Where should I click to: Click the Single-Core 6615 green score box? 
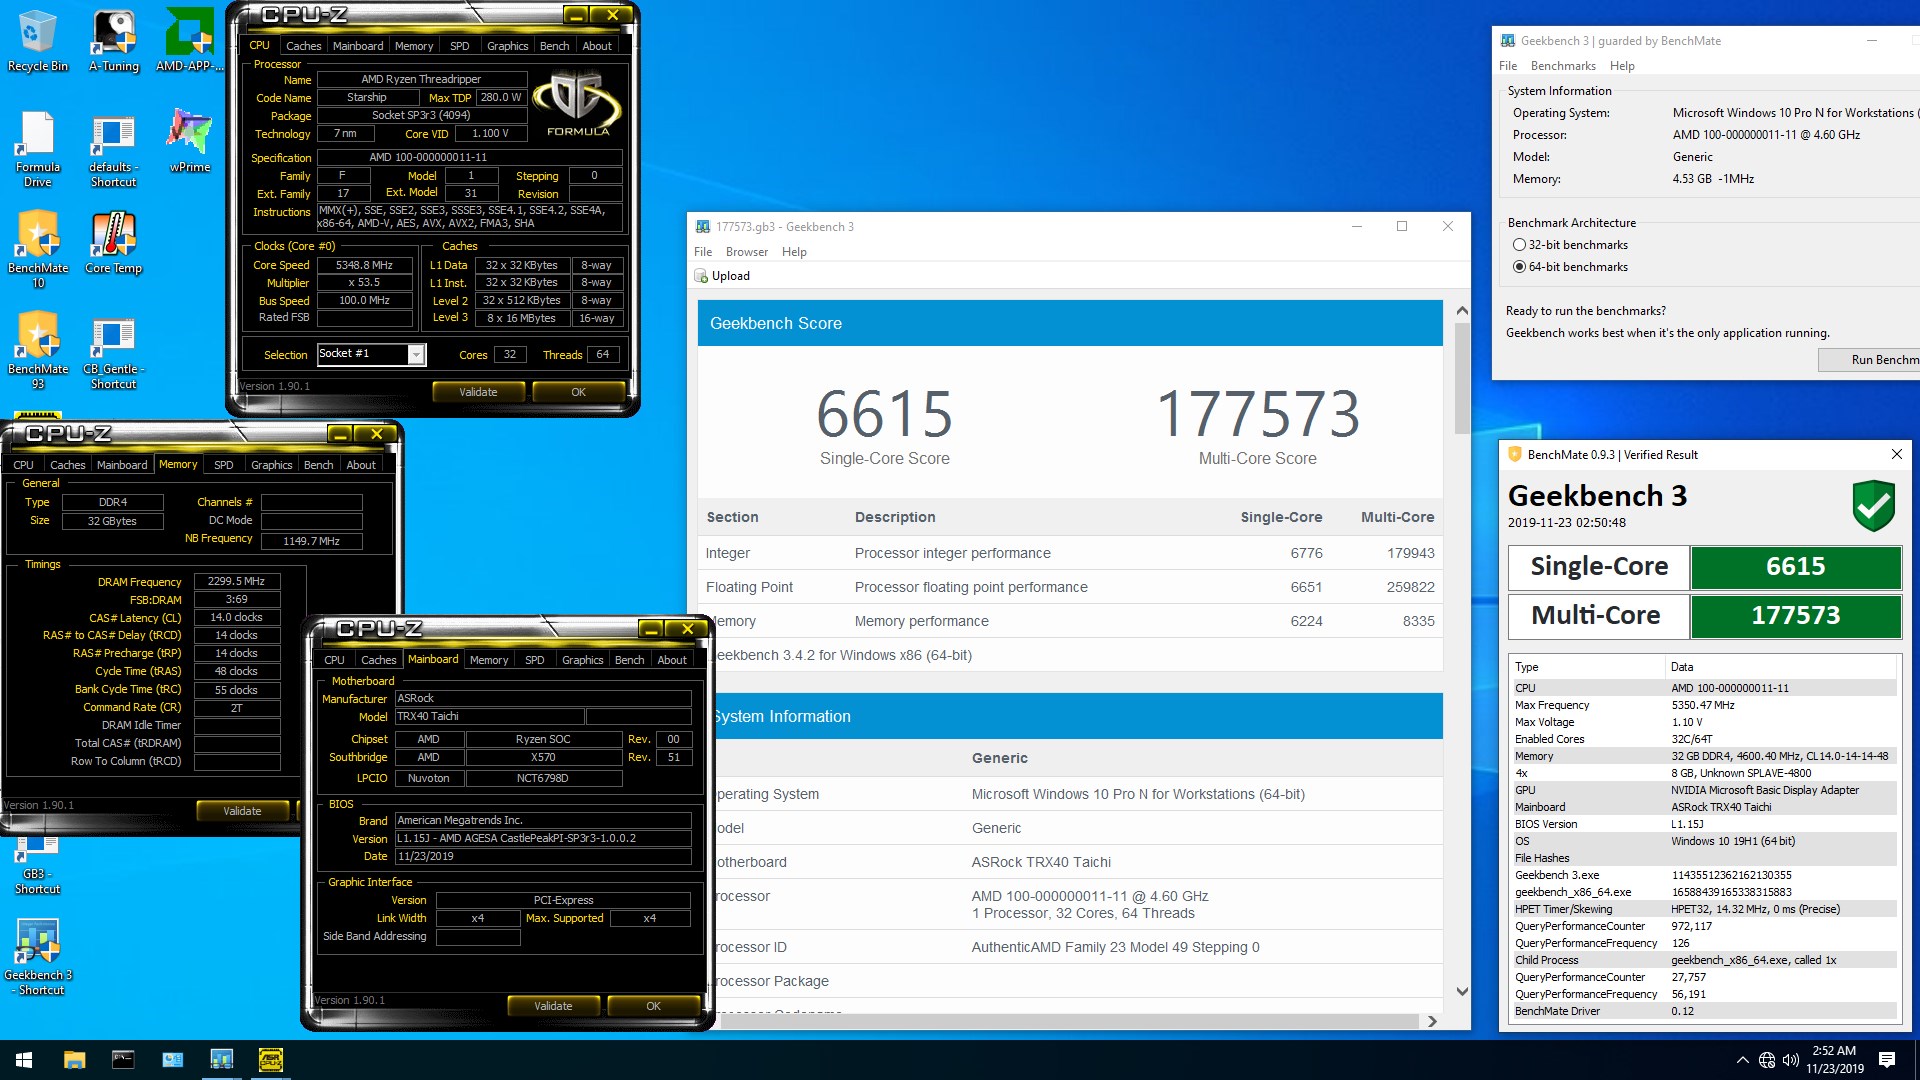[1795, 567]
